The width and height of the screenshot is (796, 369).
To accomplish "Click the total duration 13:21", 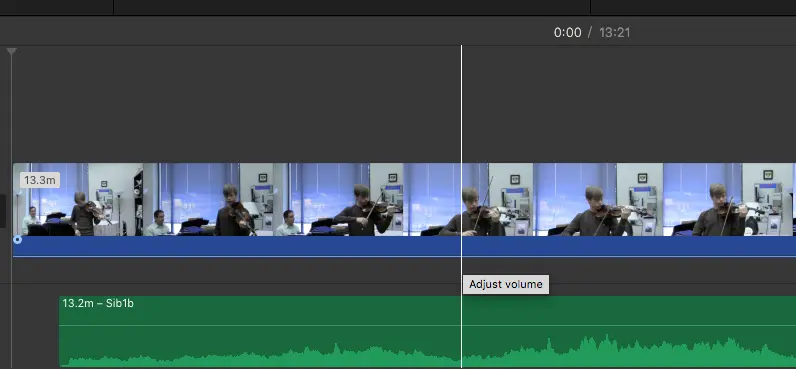I will click(614, 32).
